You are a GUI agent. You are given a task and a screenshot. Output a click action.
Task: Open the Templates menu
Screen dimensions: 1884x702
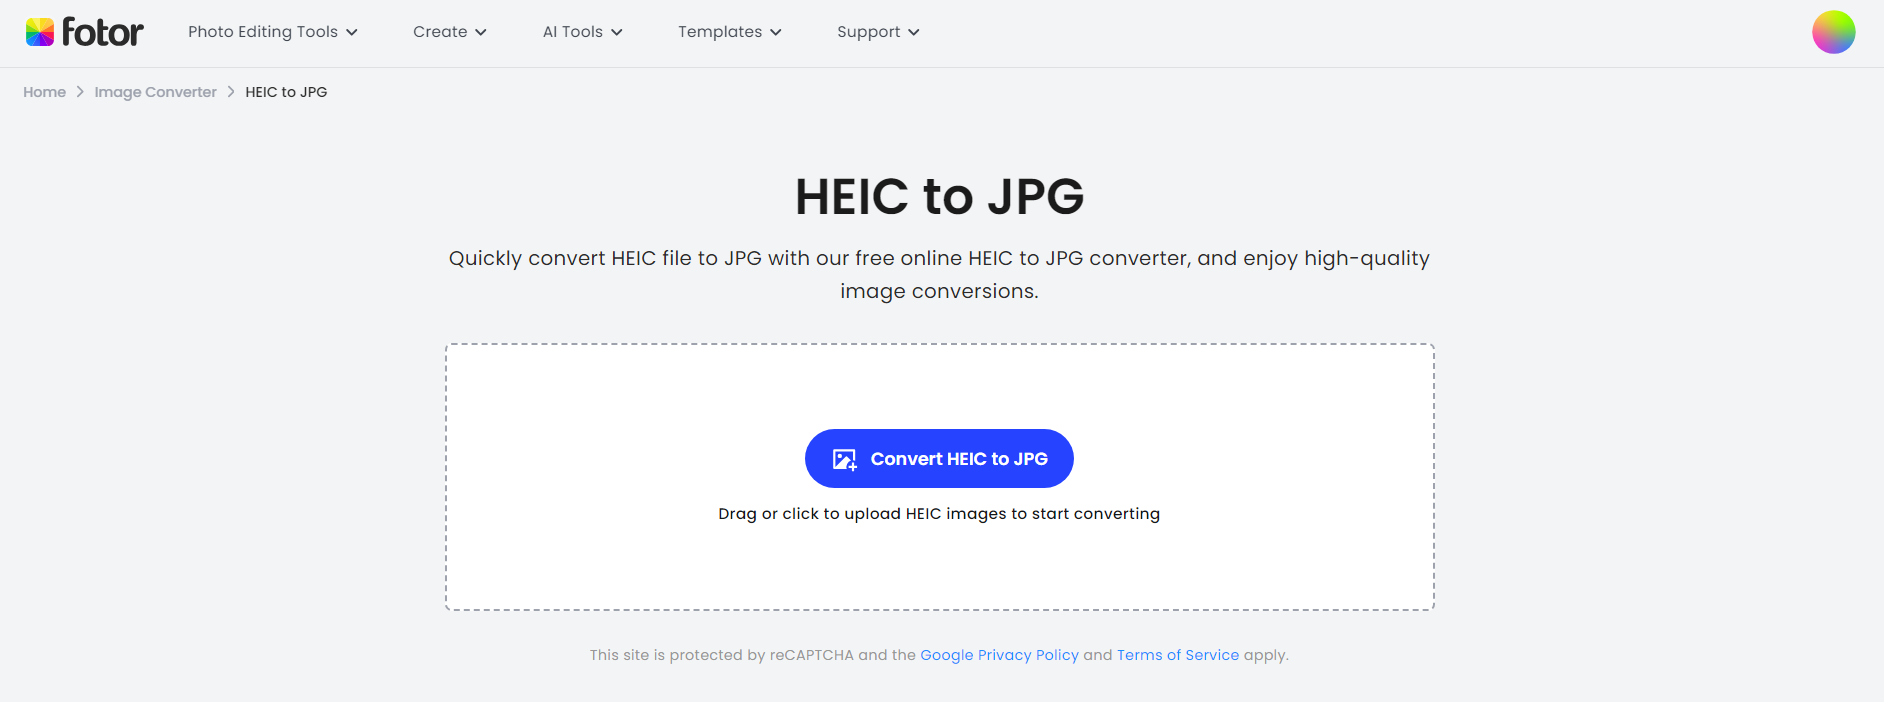(730, 32)
